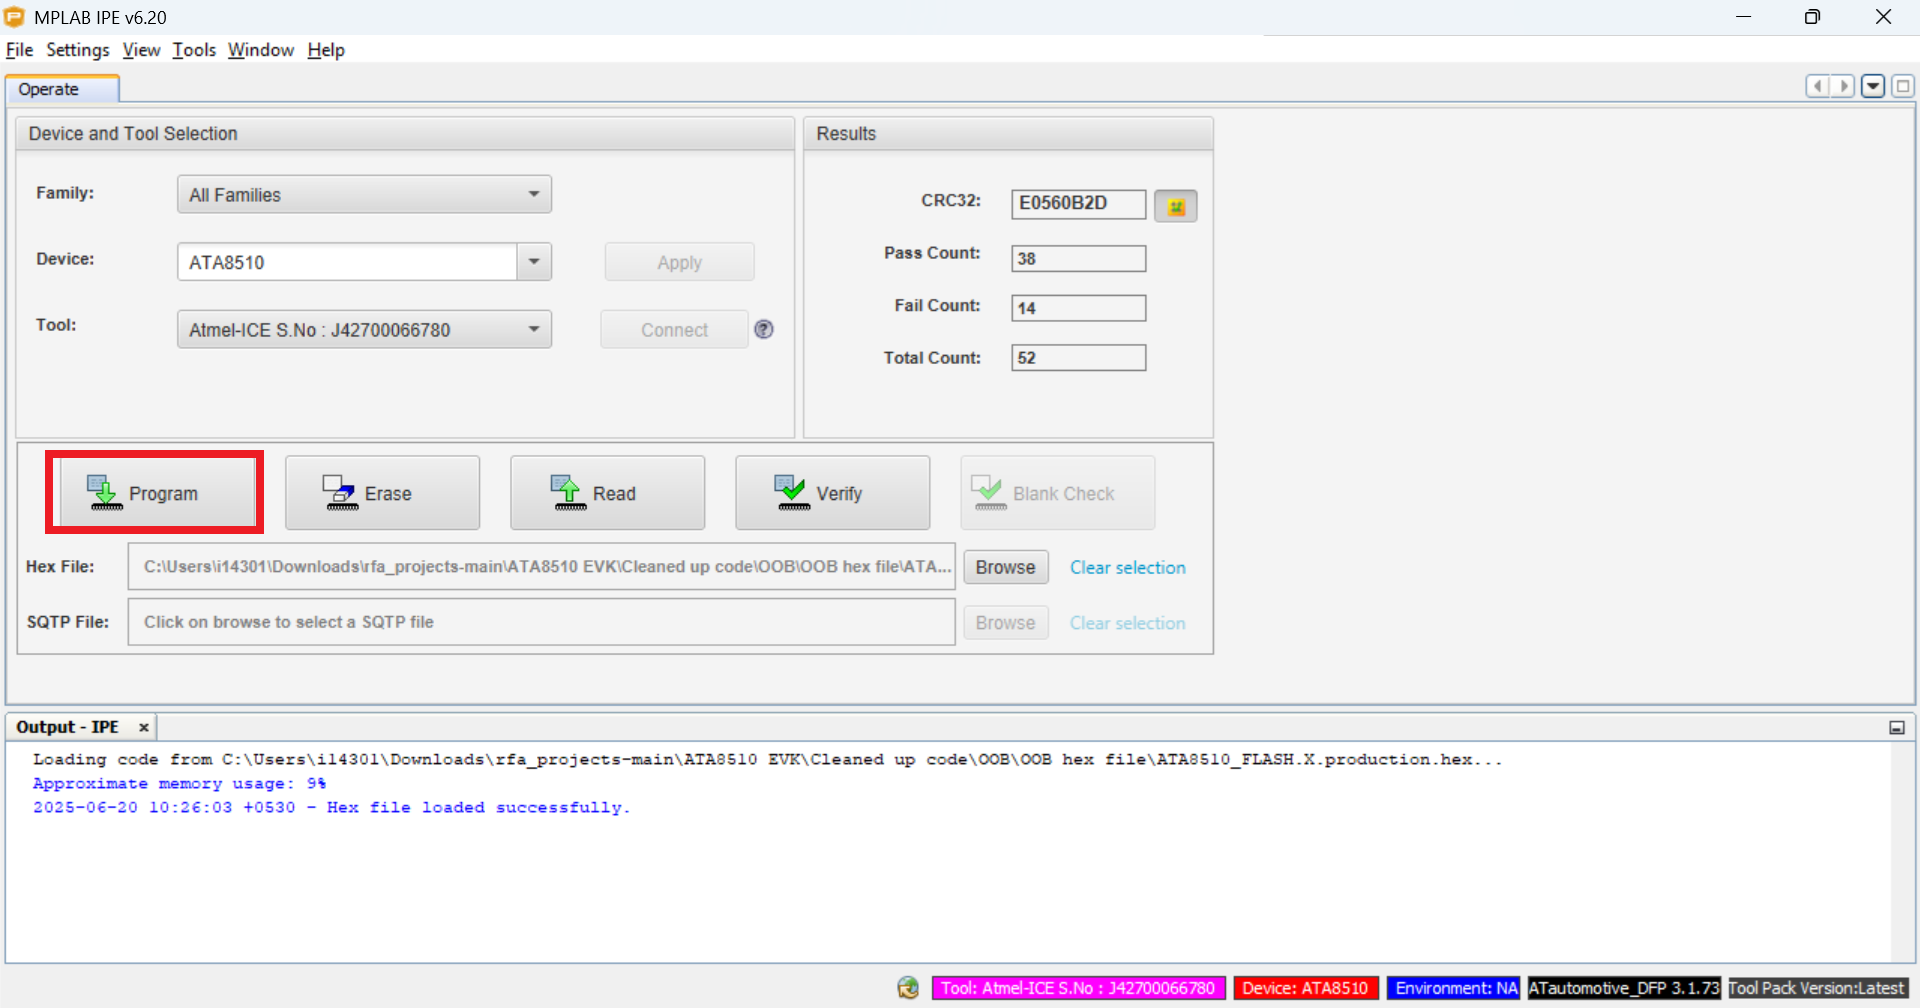Click into the Device field ATA8510
1920x1008 pixels.
pos(347,262)
